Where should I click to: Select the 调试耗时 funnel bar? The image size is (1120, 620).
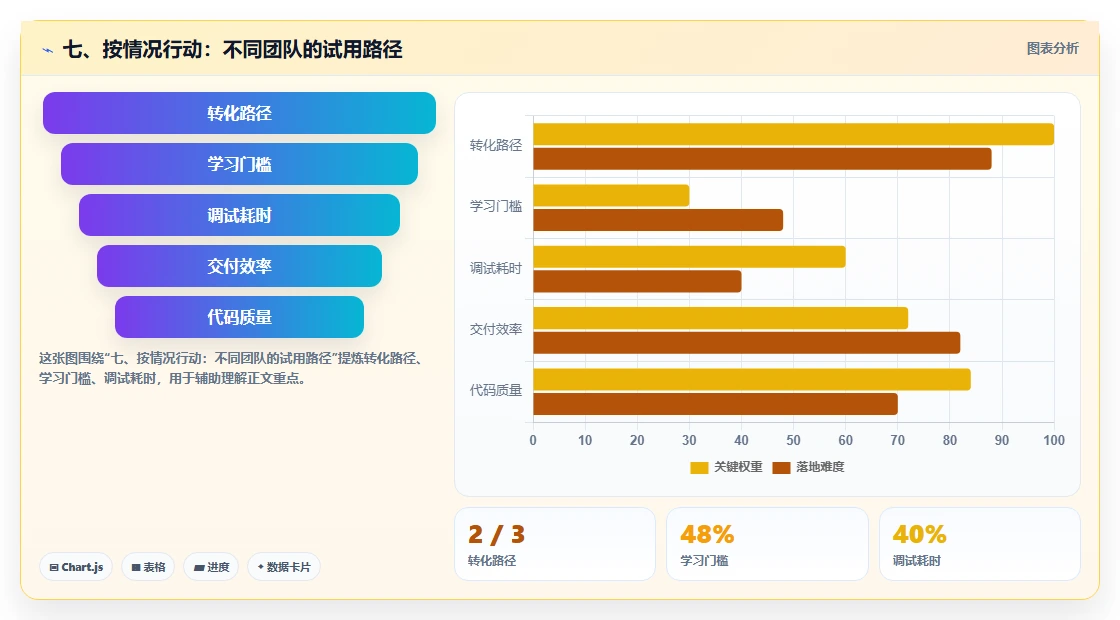(x=239, y=215)
